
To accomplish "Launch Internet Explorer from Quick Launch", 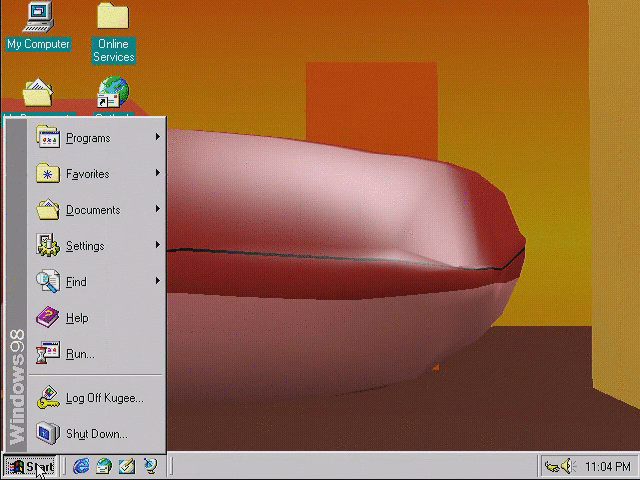I will 81,466.
